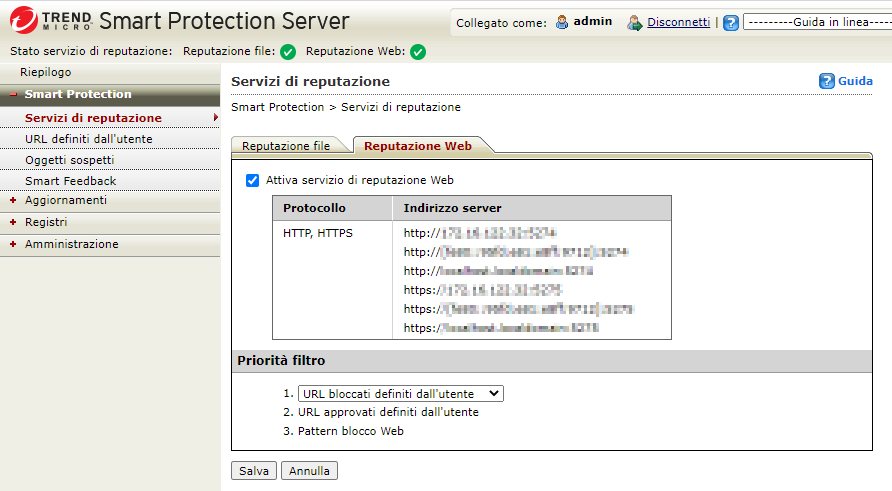Click the Disconnetti logout icon
The width and height of the screenshot is (892, 491).
click(x=634, y=22)
